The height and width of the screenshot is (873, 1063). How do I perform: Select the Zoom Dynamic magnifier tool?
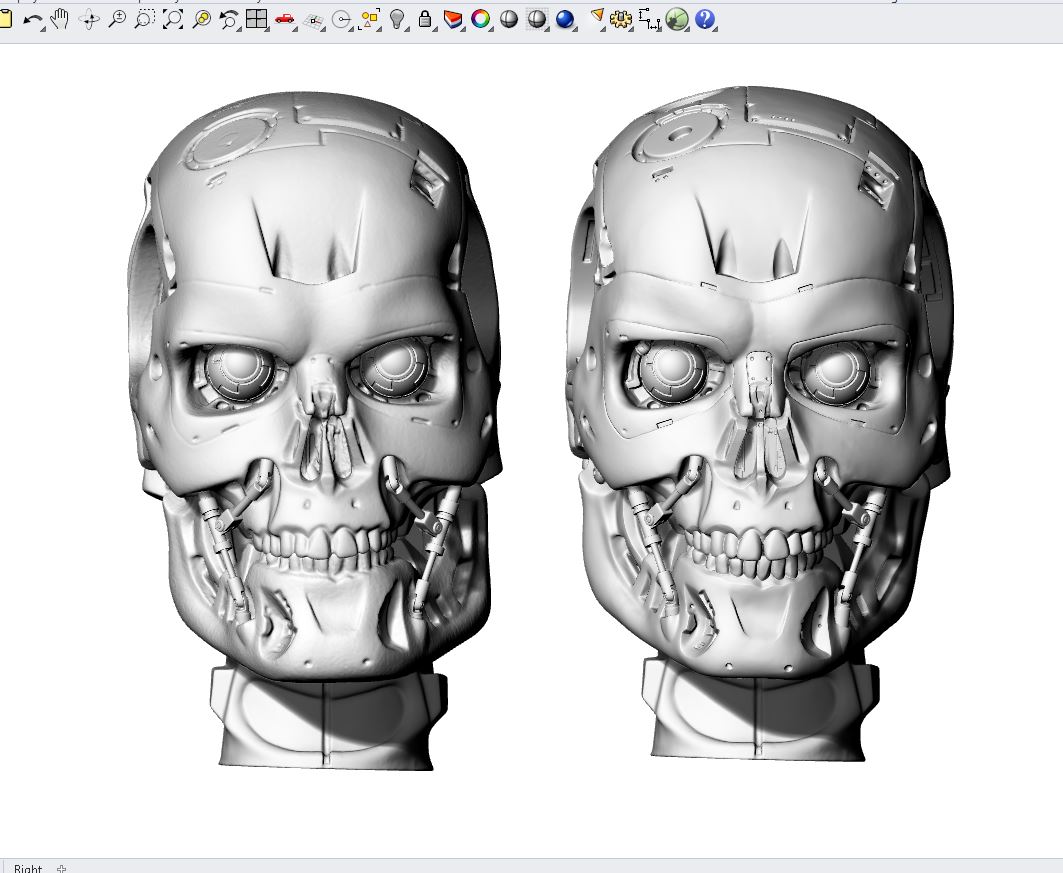117,19
